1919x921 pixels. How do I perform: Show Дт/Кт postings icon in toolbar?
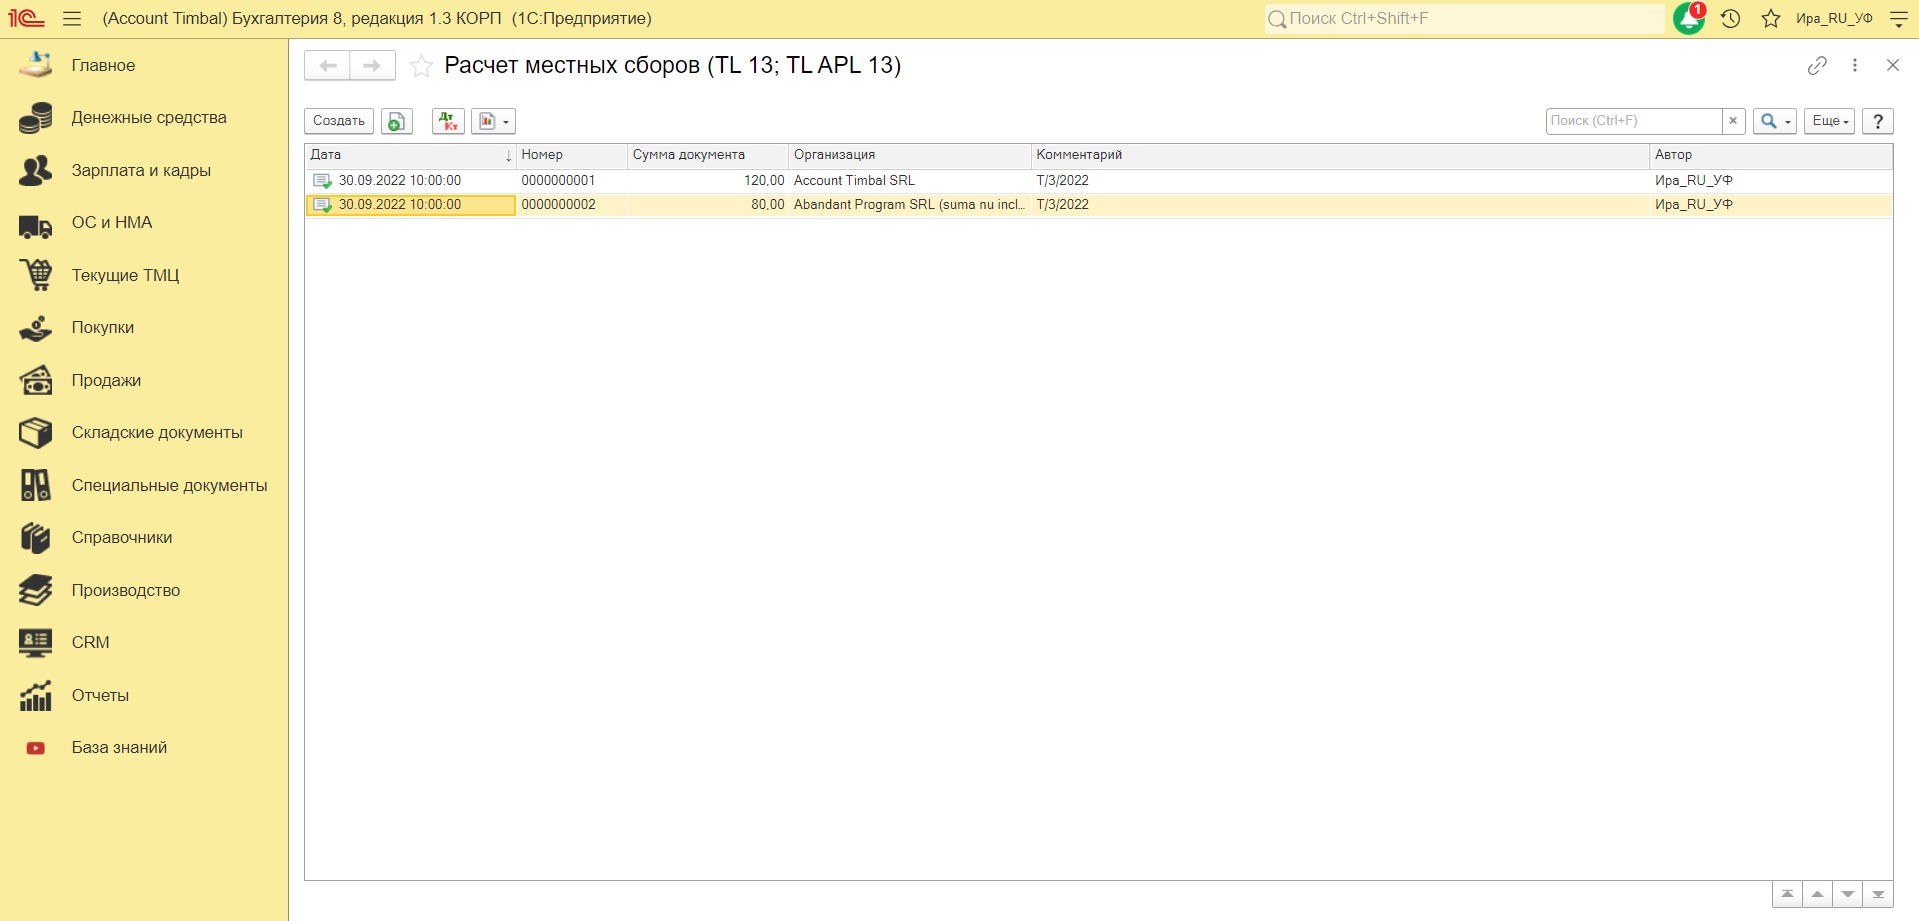point(448,121)
